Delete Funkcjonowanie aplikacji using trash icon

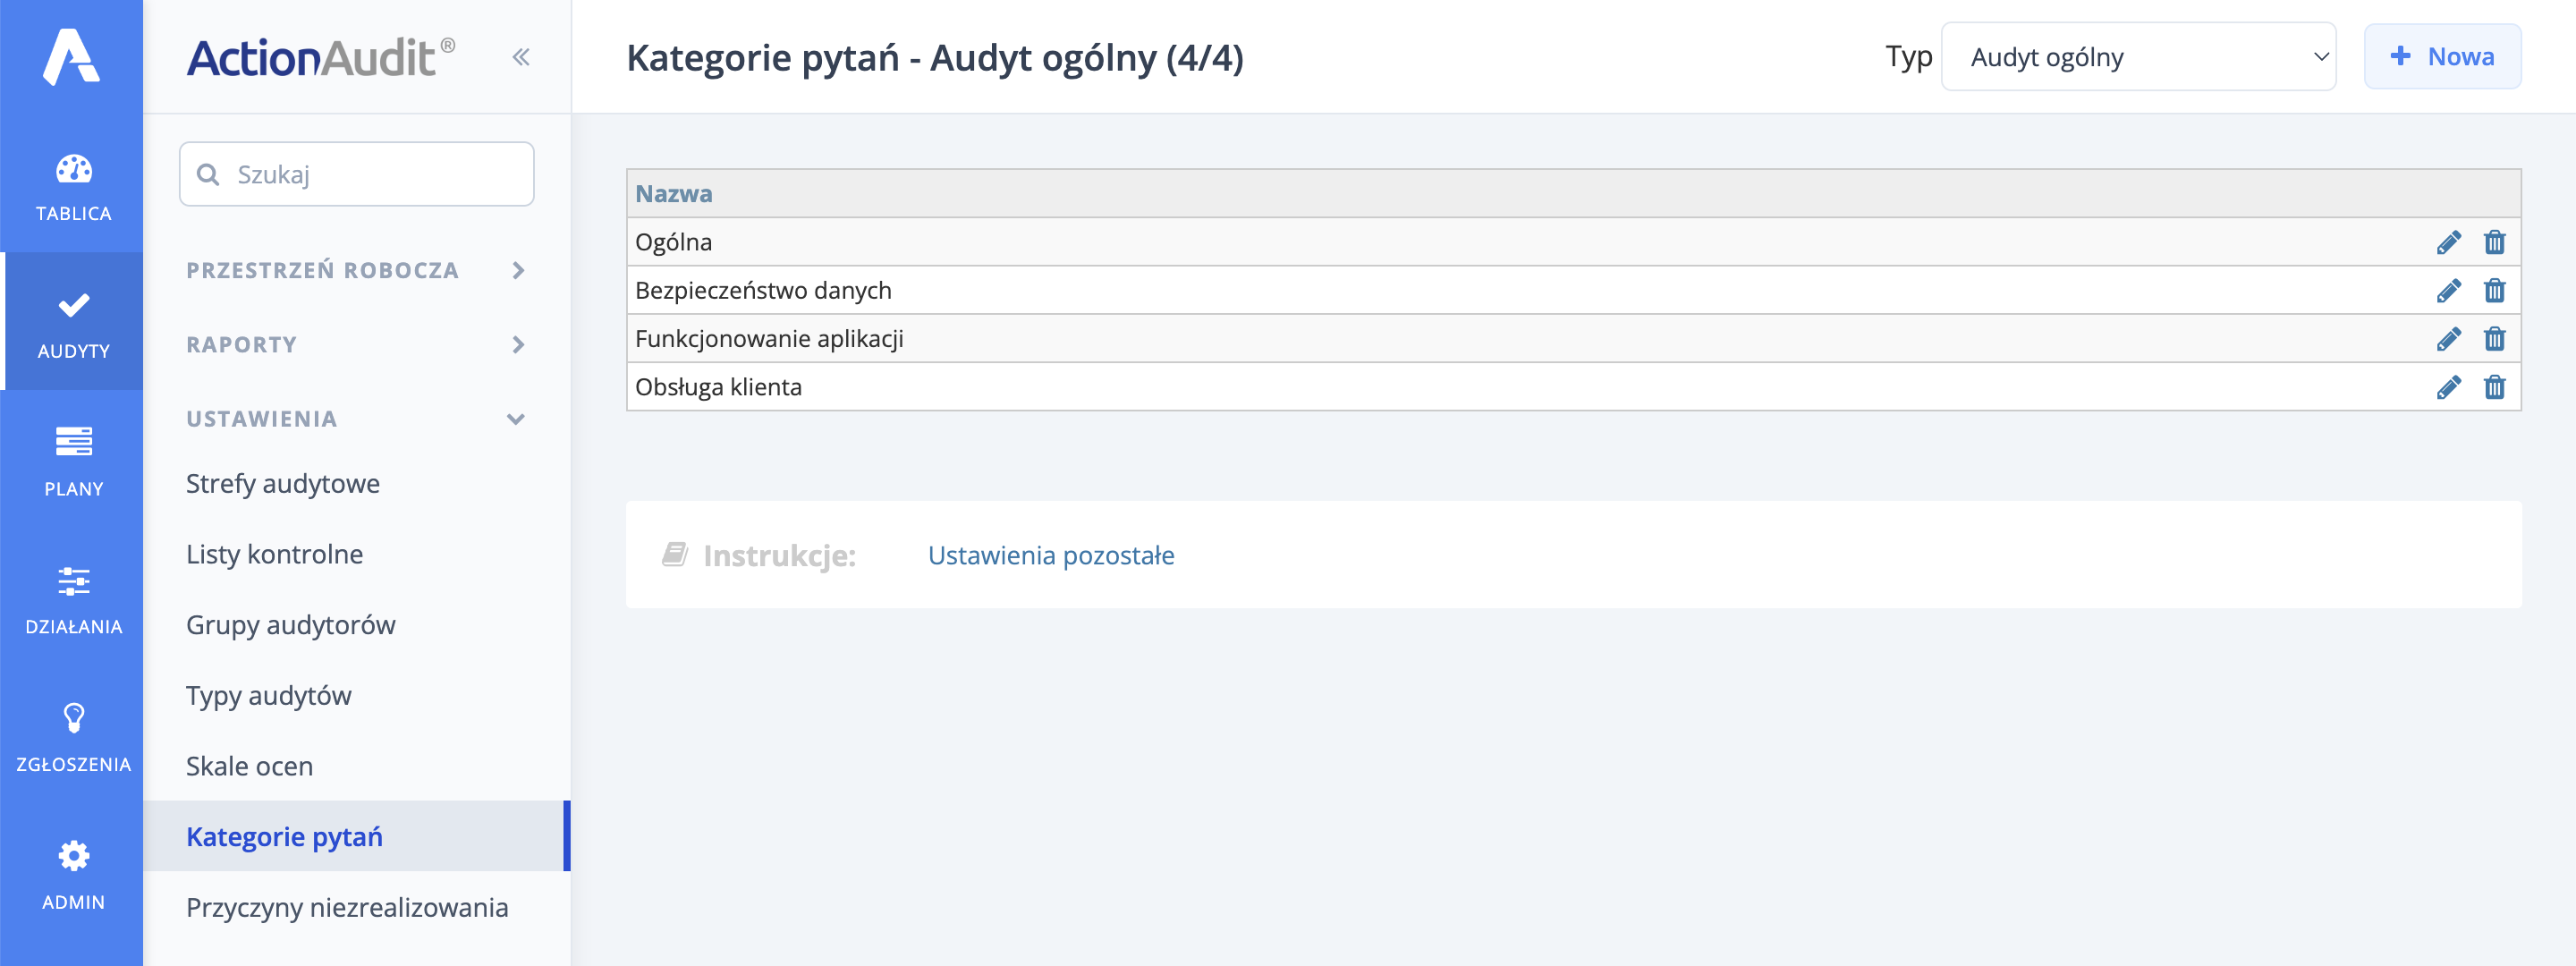coord(2495,339)
